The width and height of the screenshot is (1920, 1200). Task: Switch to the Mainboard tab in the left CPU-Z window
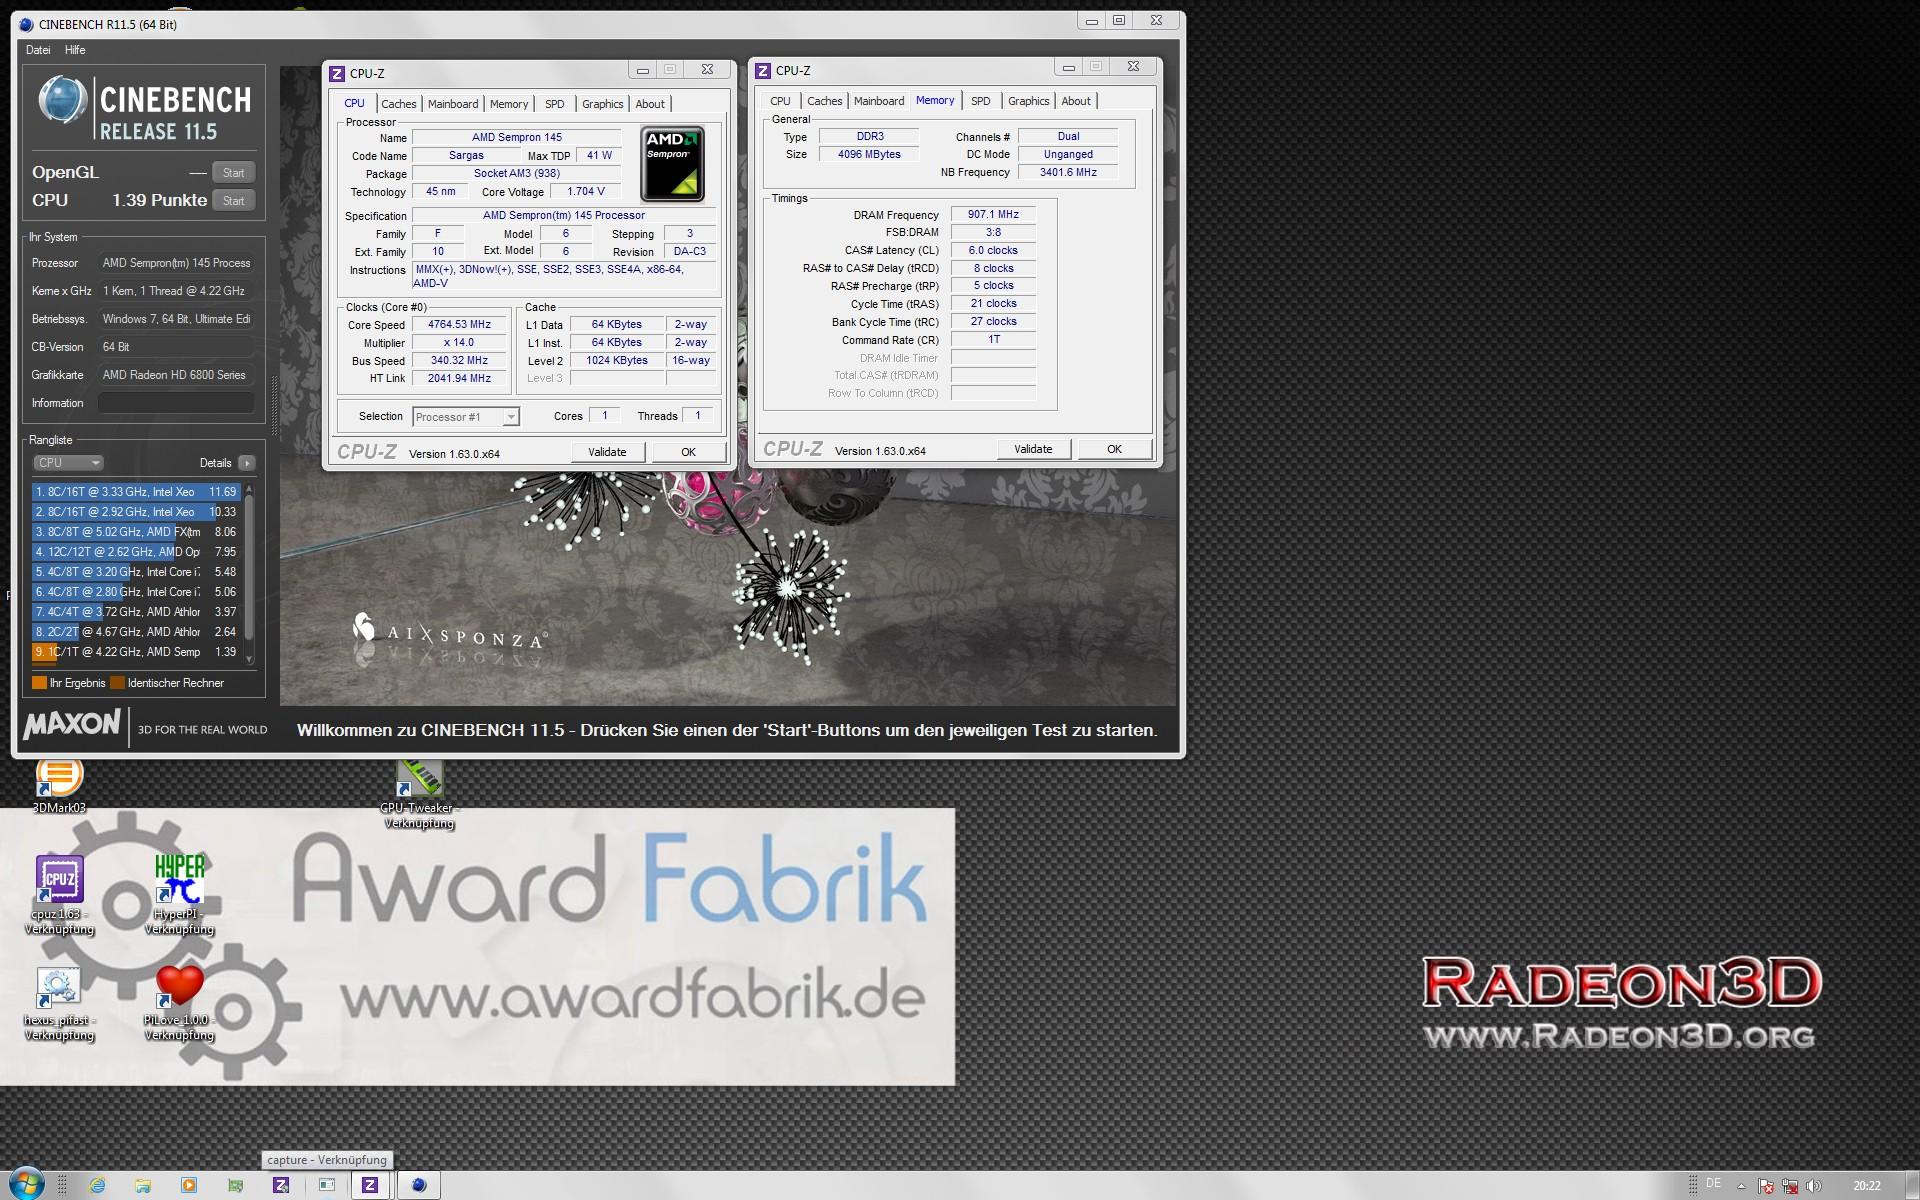point(453,104)
